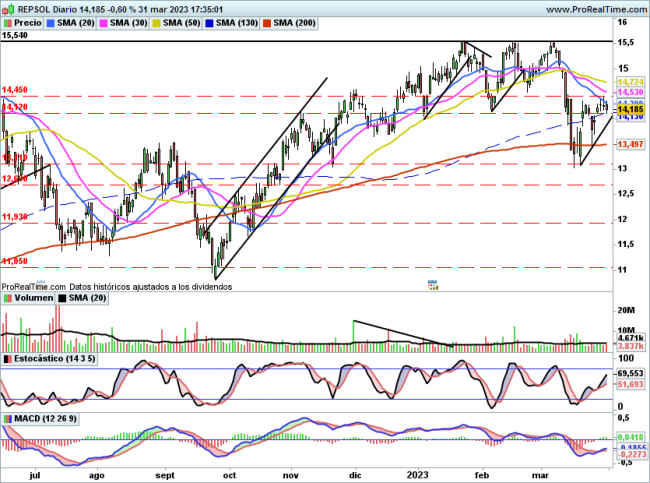Click the MACD legend icon
The image size is (650, 483).
[7, 419]
